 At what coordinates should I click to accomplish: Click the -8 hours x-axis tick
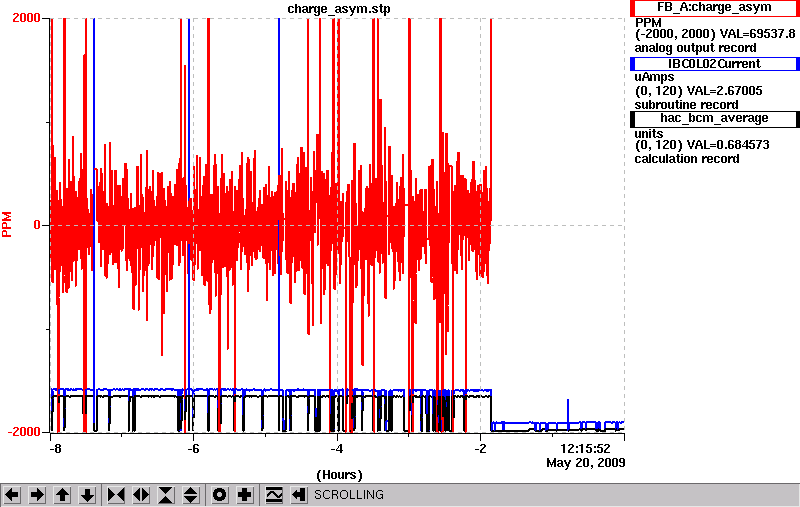[55, 449]
